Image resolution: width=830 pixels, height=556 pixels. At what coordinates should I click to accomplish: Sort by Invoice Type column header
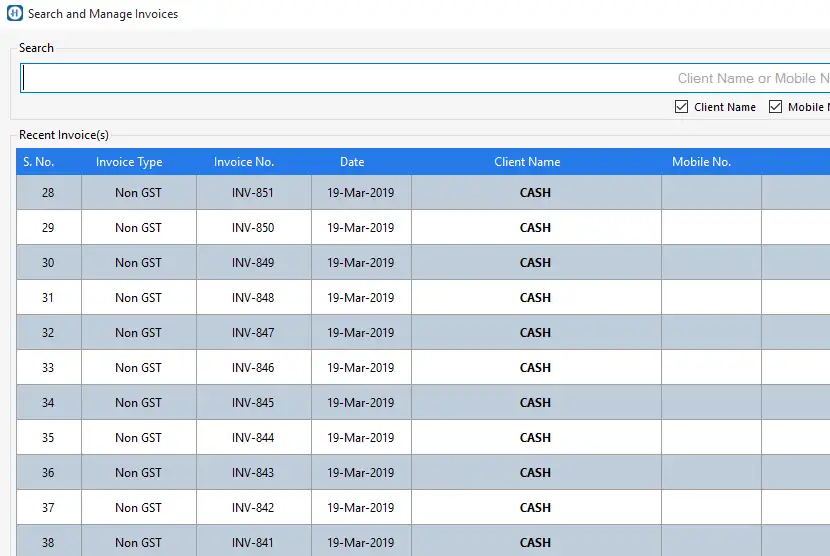[x=129, y=162]
